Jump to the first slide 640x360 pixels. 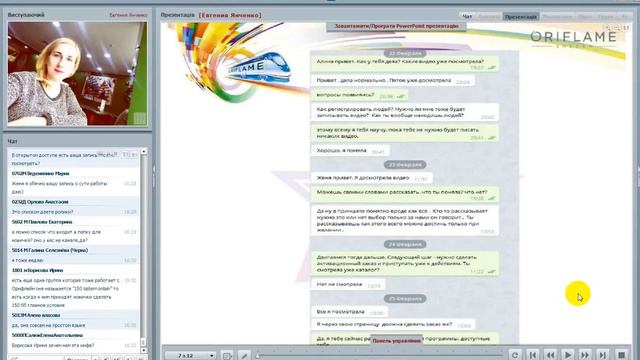click(533, 355)
